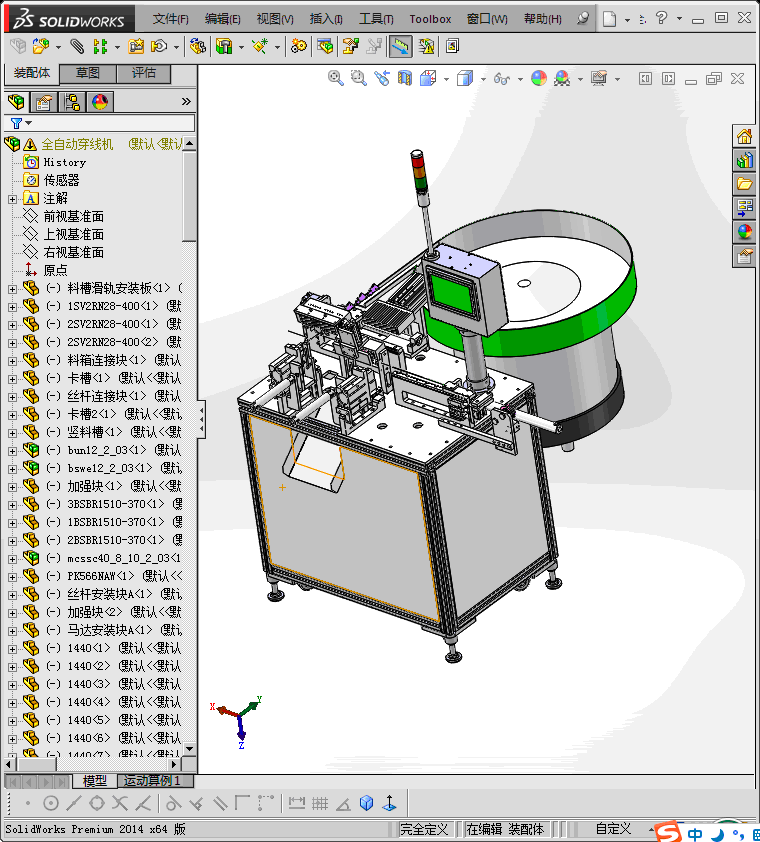Select the 右视基准面 plane
The height and width of the screenshot is (842, 760).
click(x=74, y=252)
